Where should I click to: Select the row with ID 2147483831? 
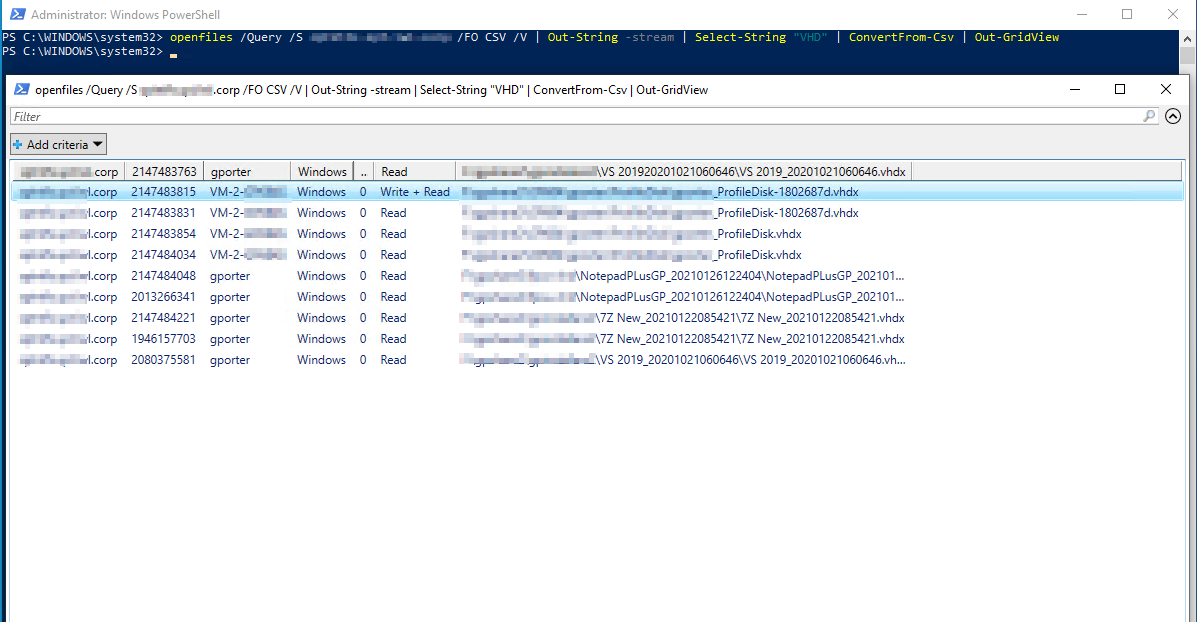(164, 213)
